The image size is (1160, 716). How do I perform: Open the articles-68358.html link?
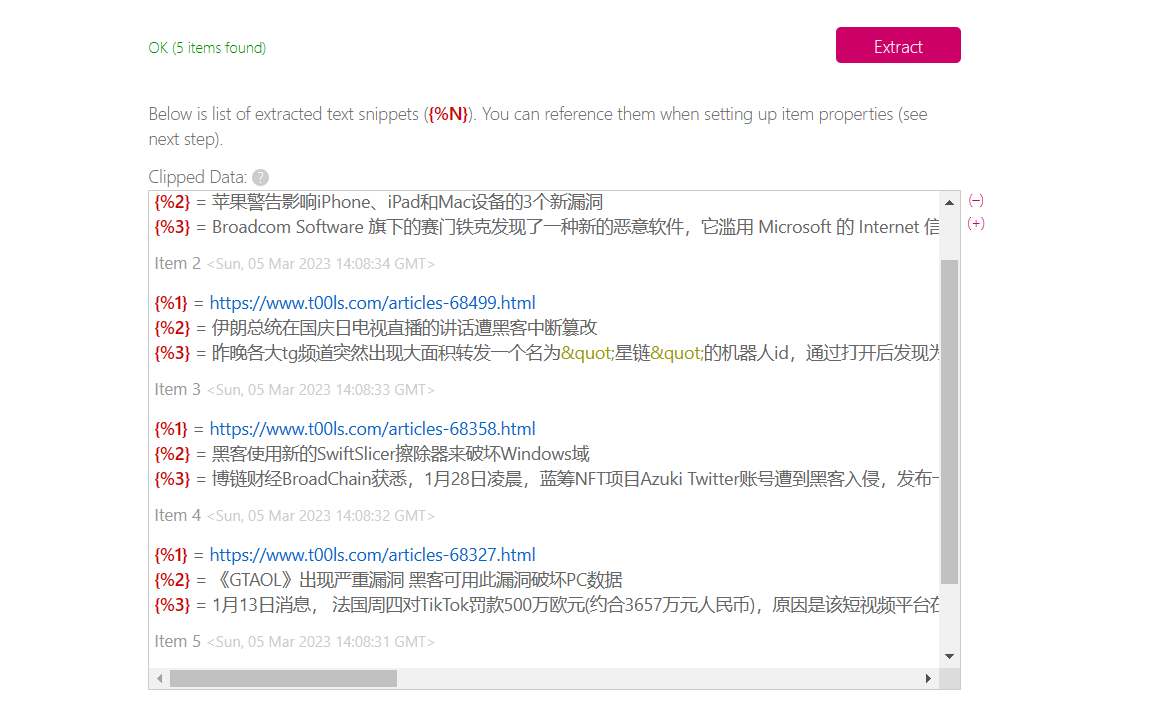click(372, 429)
